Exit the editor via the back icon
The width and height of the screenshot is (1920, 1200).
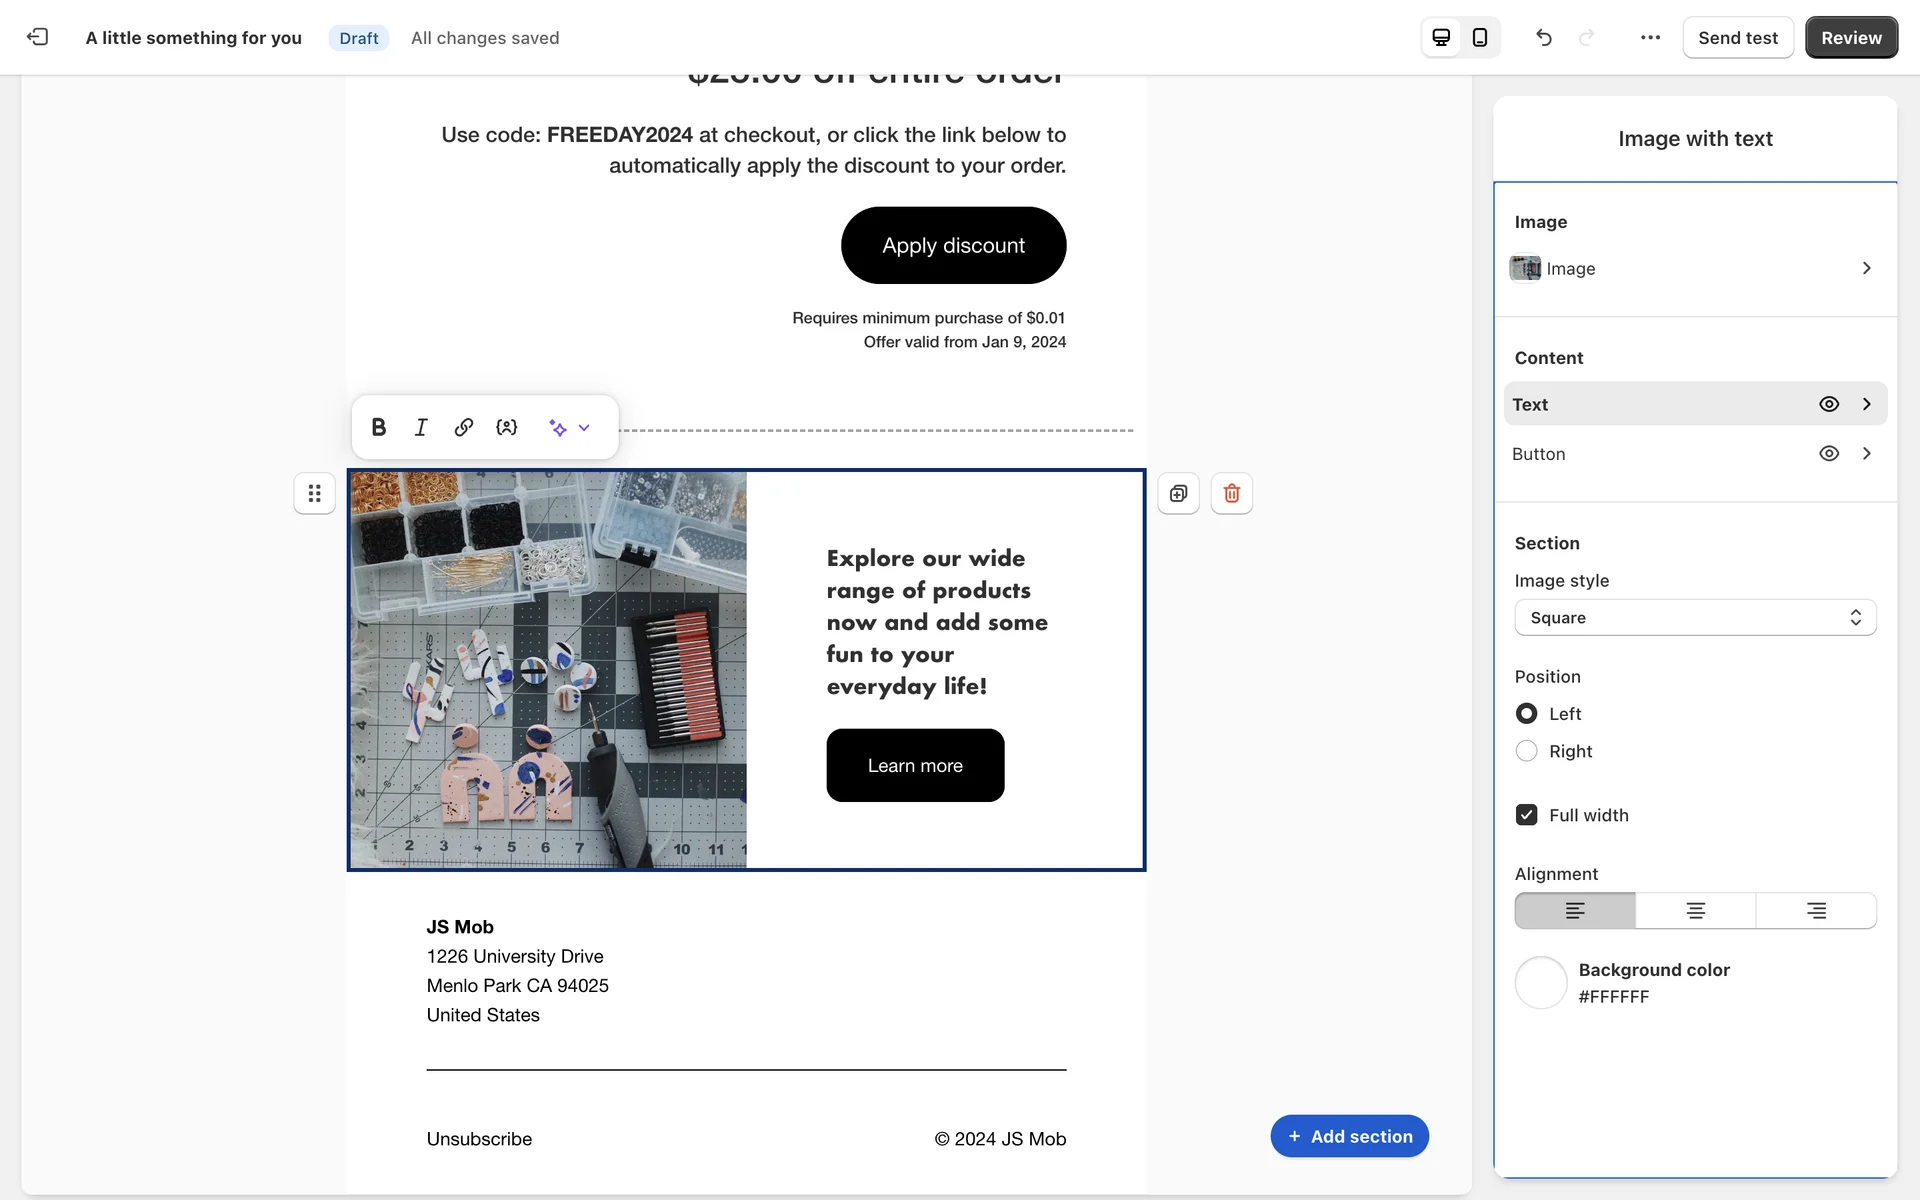pos(37,37)
